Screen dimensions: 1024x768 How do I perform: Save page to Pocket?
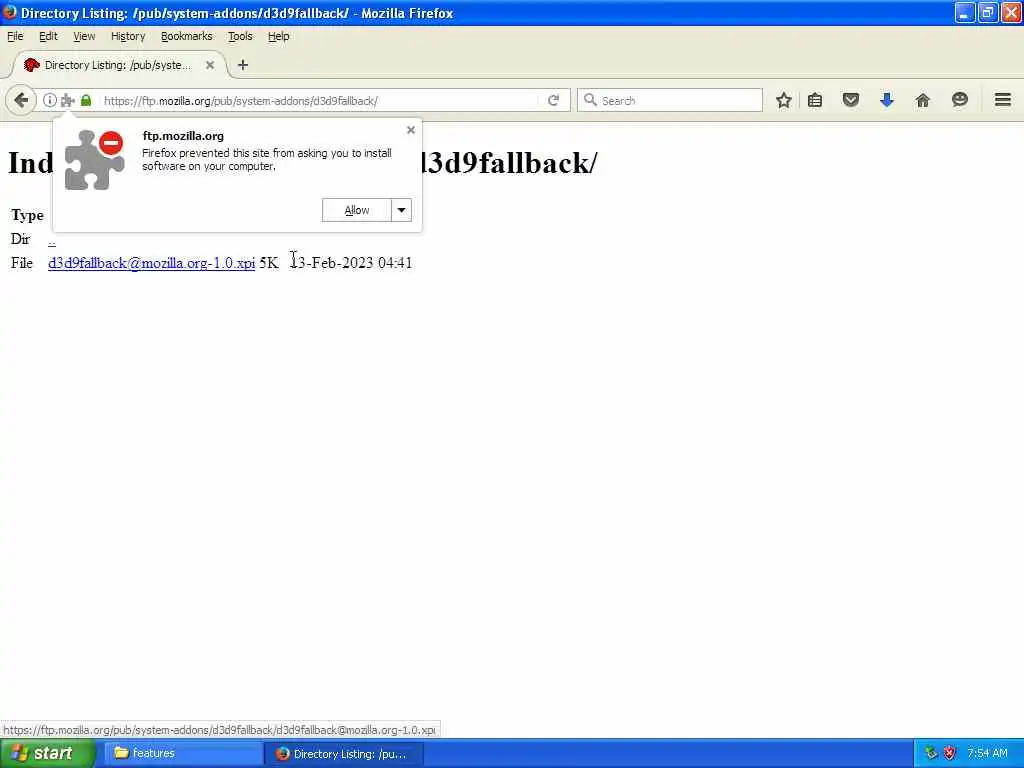(850, 101)
